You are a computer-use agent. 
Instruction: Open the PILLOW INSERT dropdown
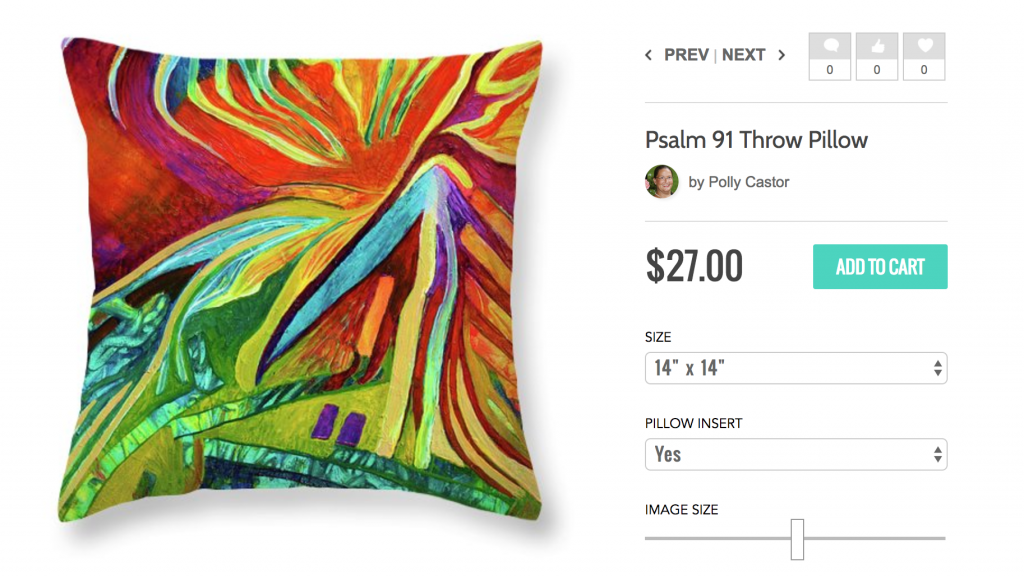coord(795,454)
